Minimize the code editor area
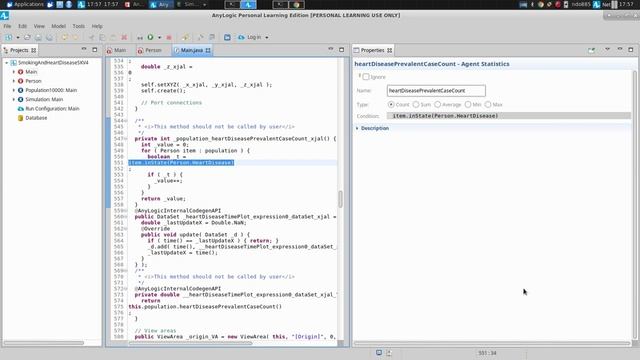The width and height of the screenshot is (640, 360). click(331, 49)
